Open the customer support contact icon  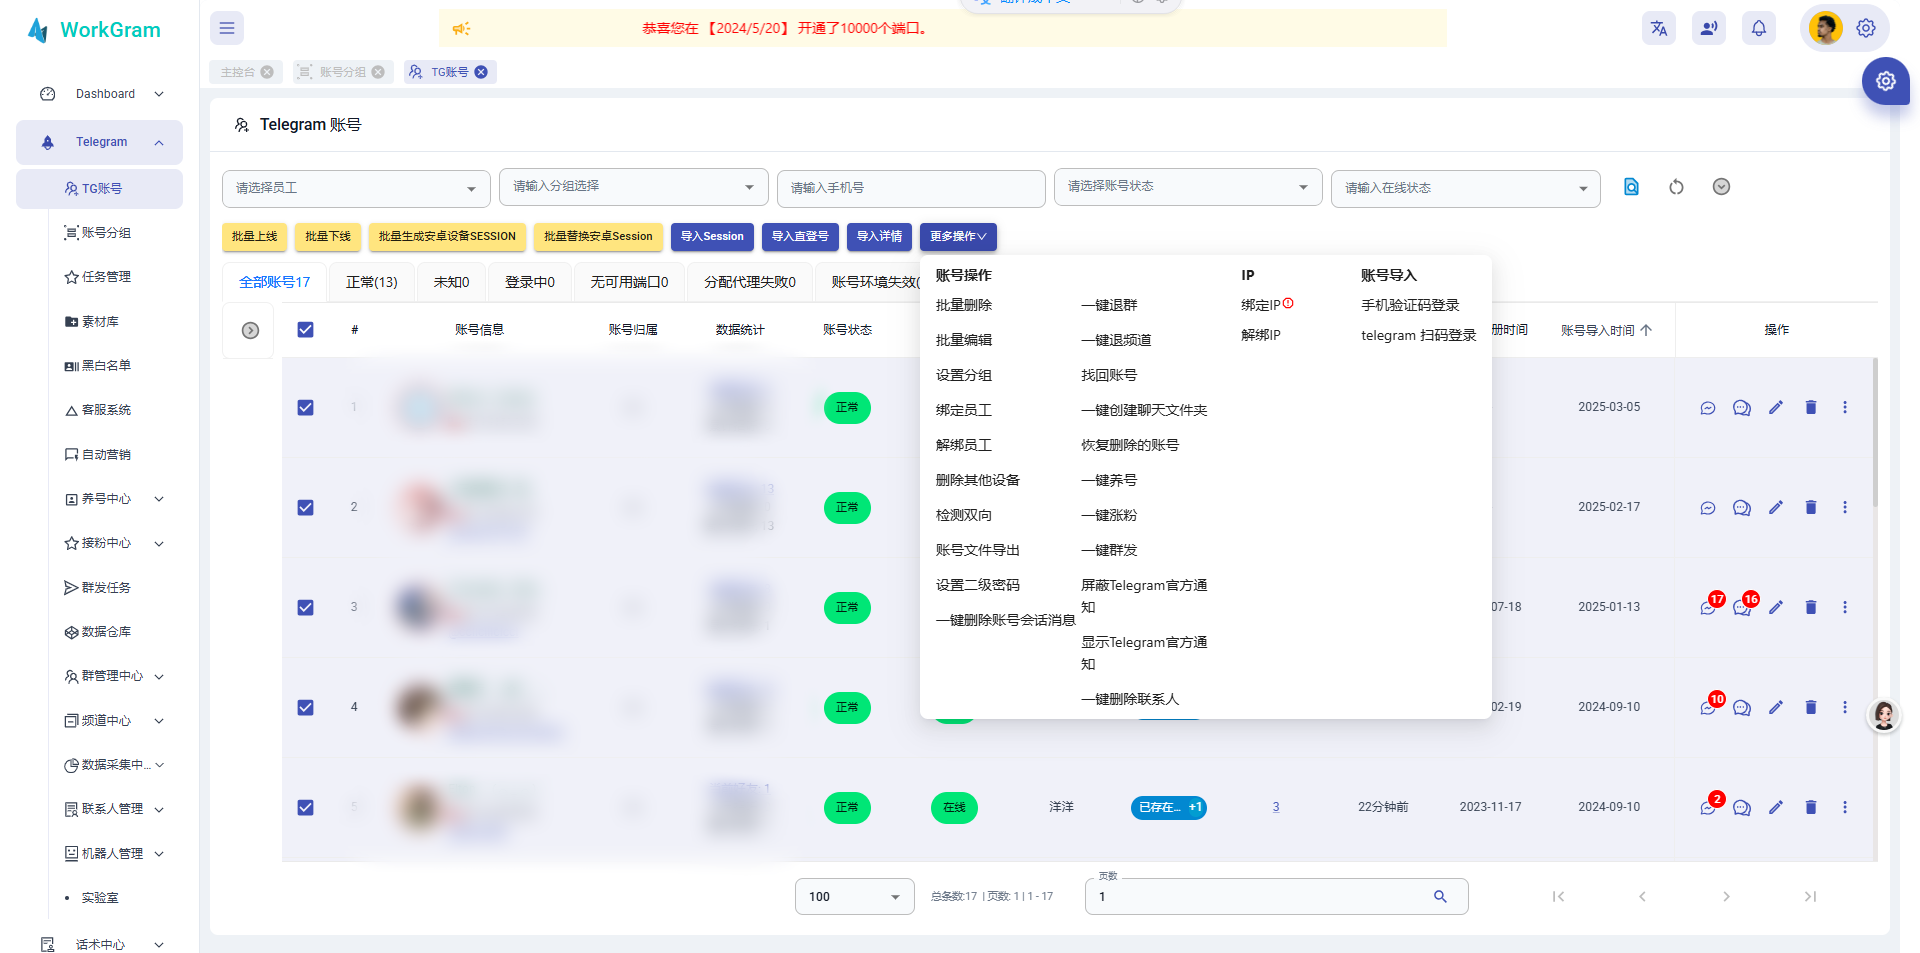tap(1709, 28)
